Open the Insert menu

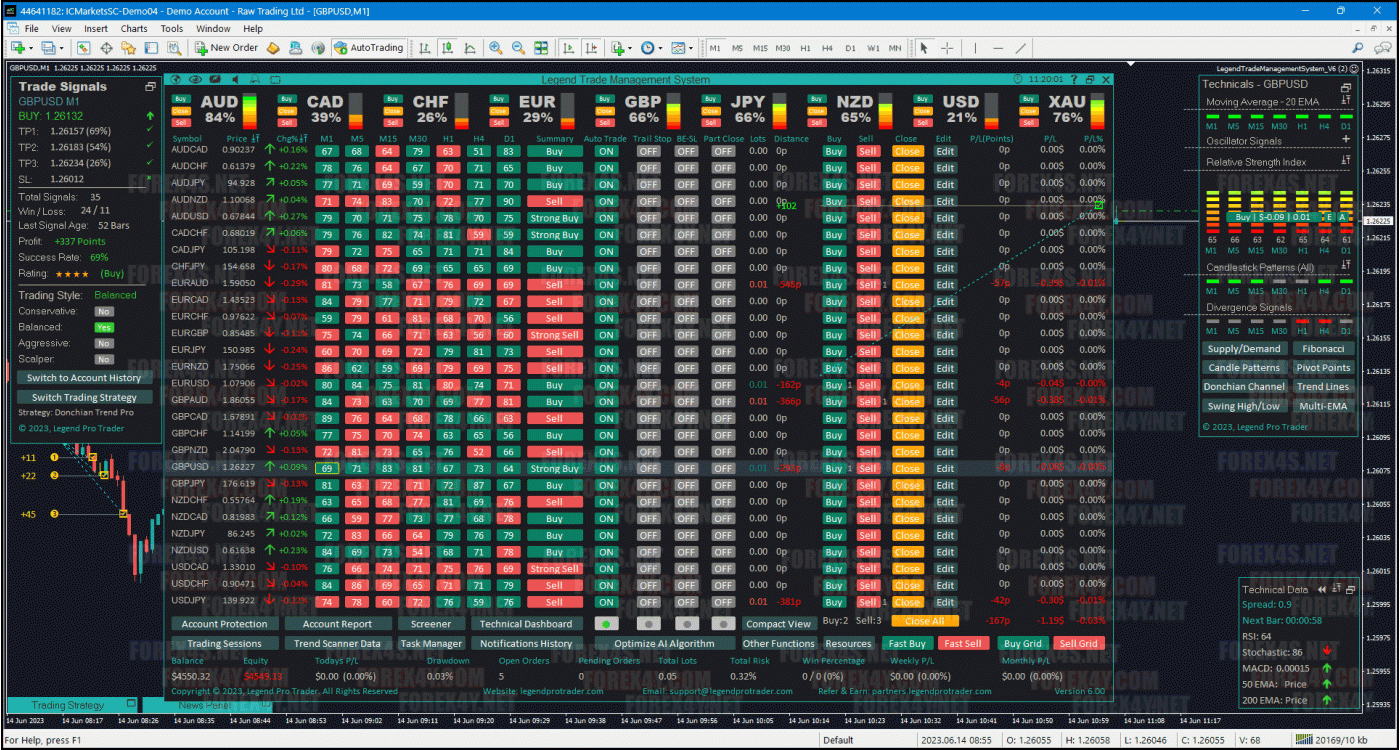click(96, 29)
